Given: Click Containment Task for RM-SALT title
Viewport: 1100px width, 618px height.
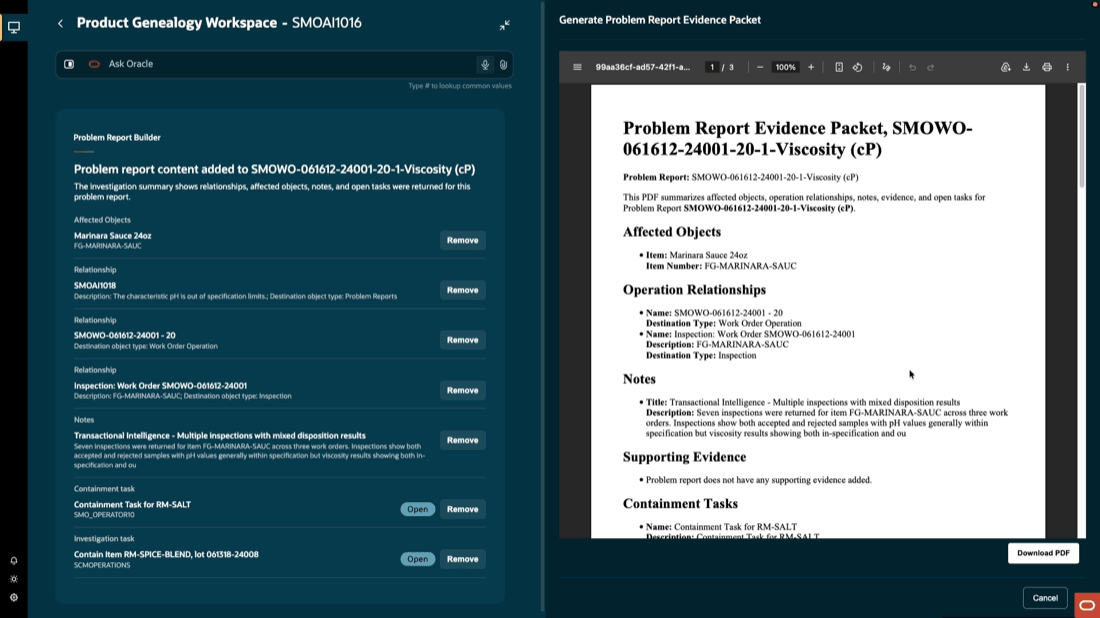Looking at the screenshot, I should pos(132,504).
